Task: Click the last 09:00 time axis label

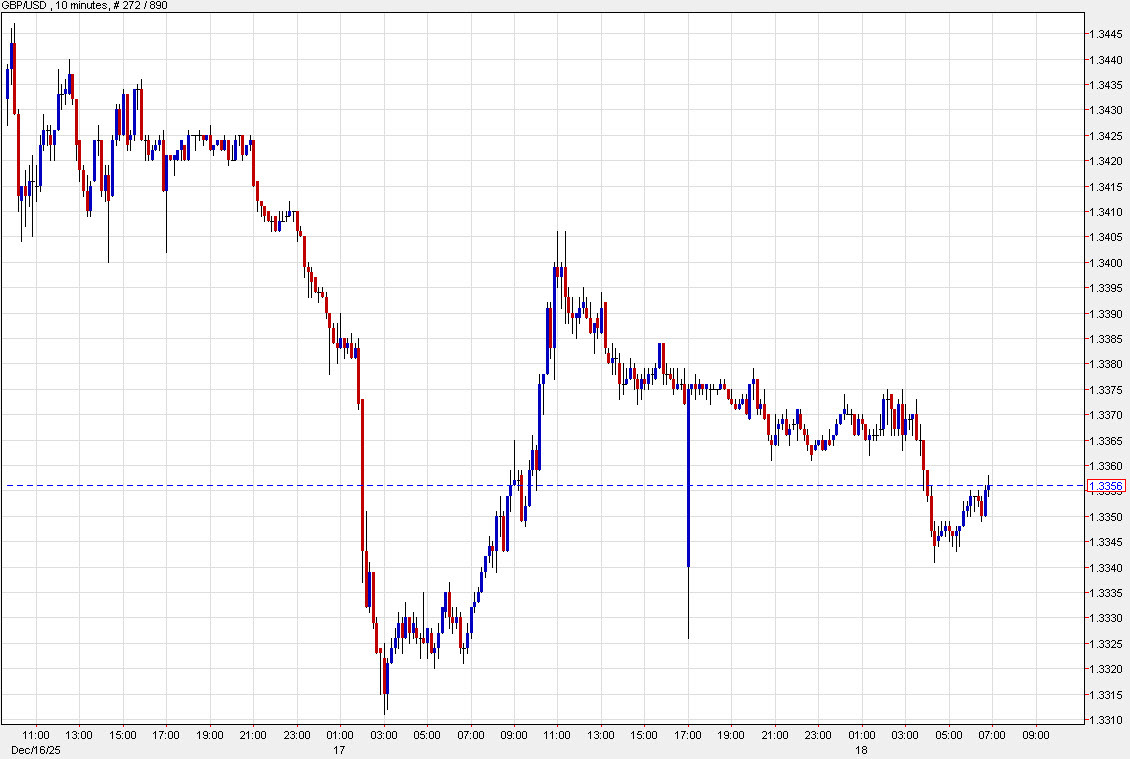Action: point(1035,736)
